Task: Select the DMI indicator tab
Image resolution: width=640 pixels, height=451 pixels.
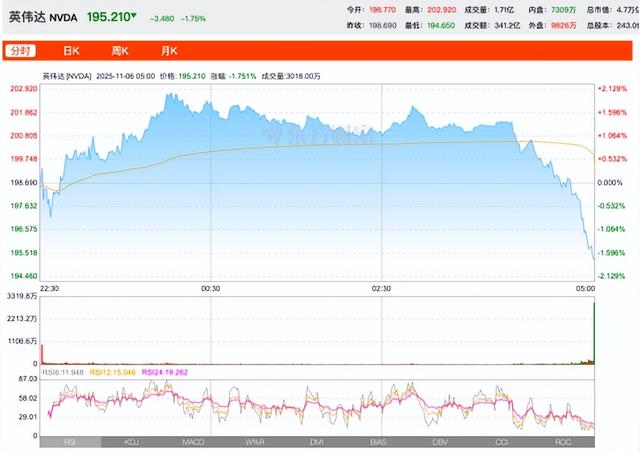Action: coord(317,442)
